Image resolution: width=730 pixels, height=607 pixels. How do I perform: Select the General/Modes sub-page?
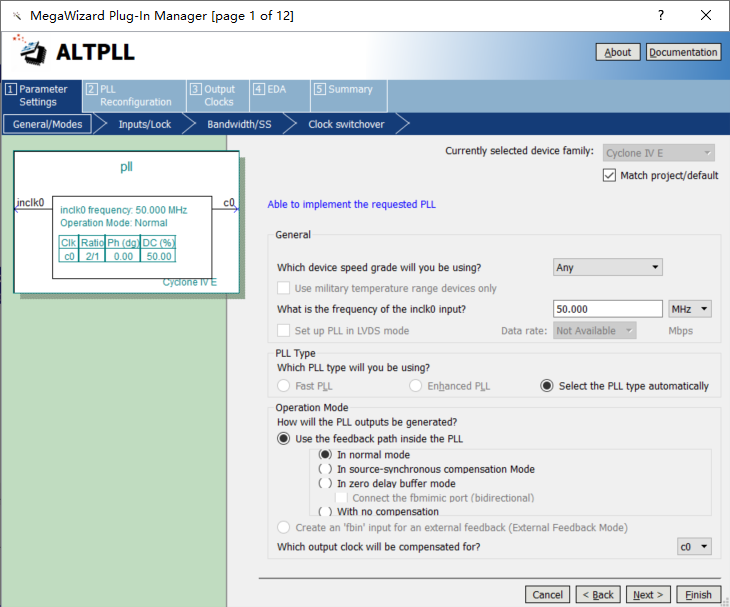click(x=47, y=124)
